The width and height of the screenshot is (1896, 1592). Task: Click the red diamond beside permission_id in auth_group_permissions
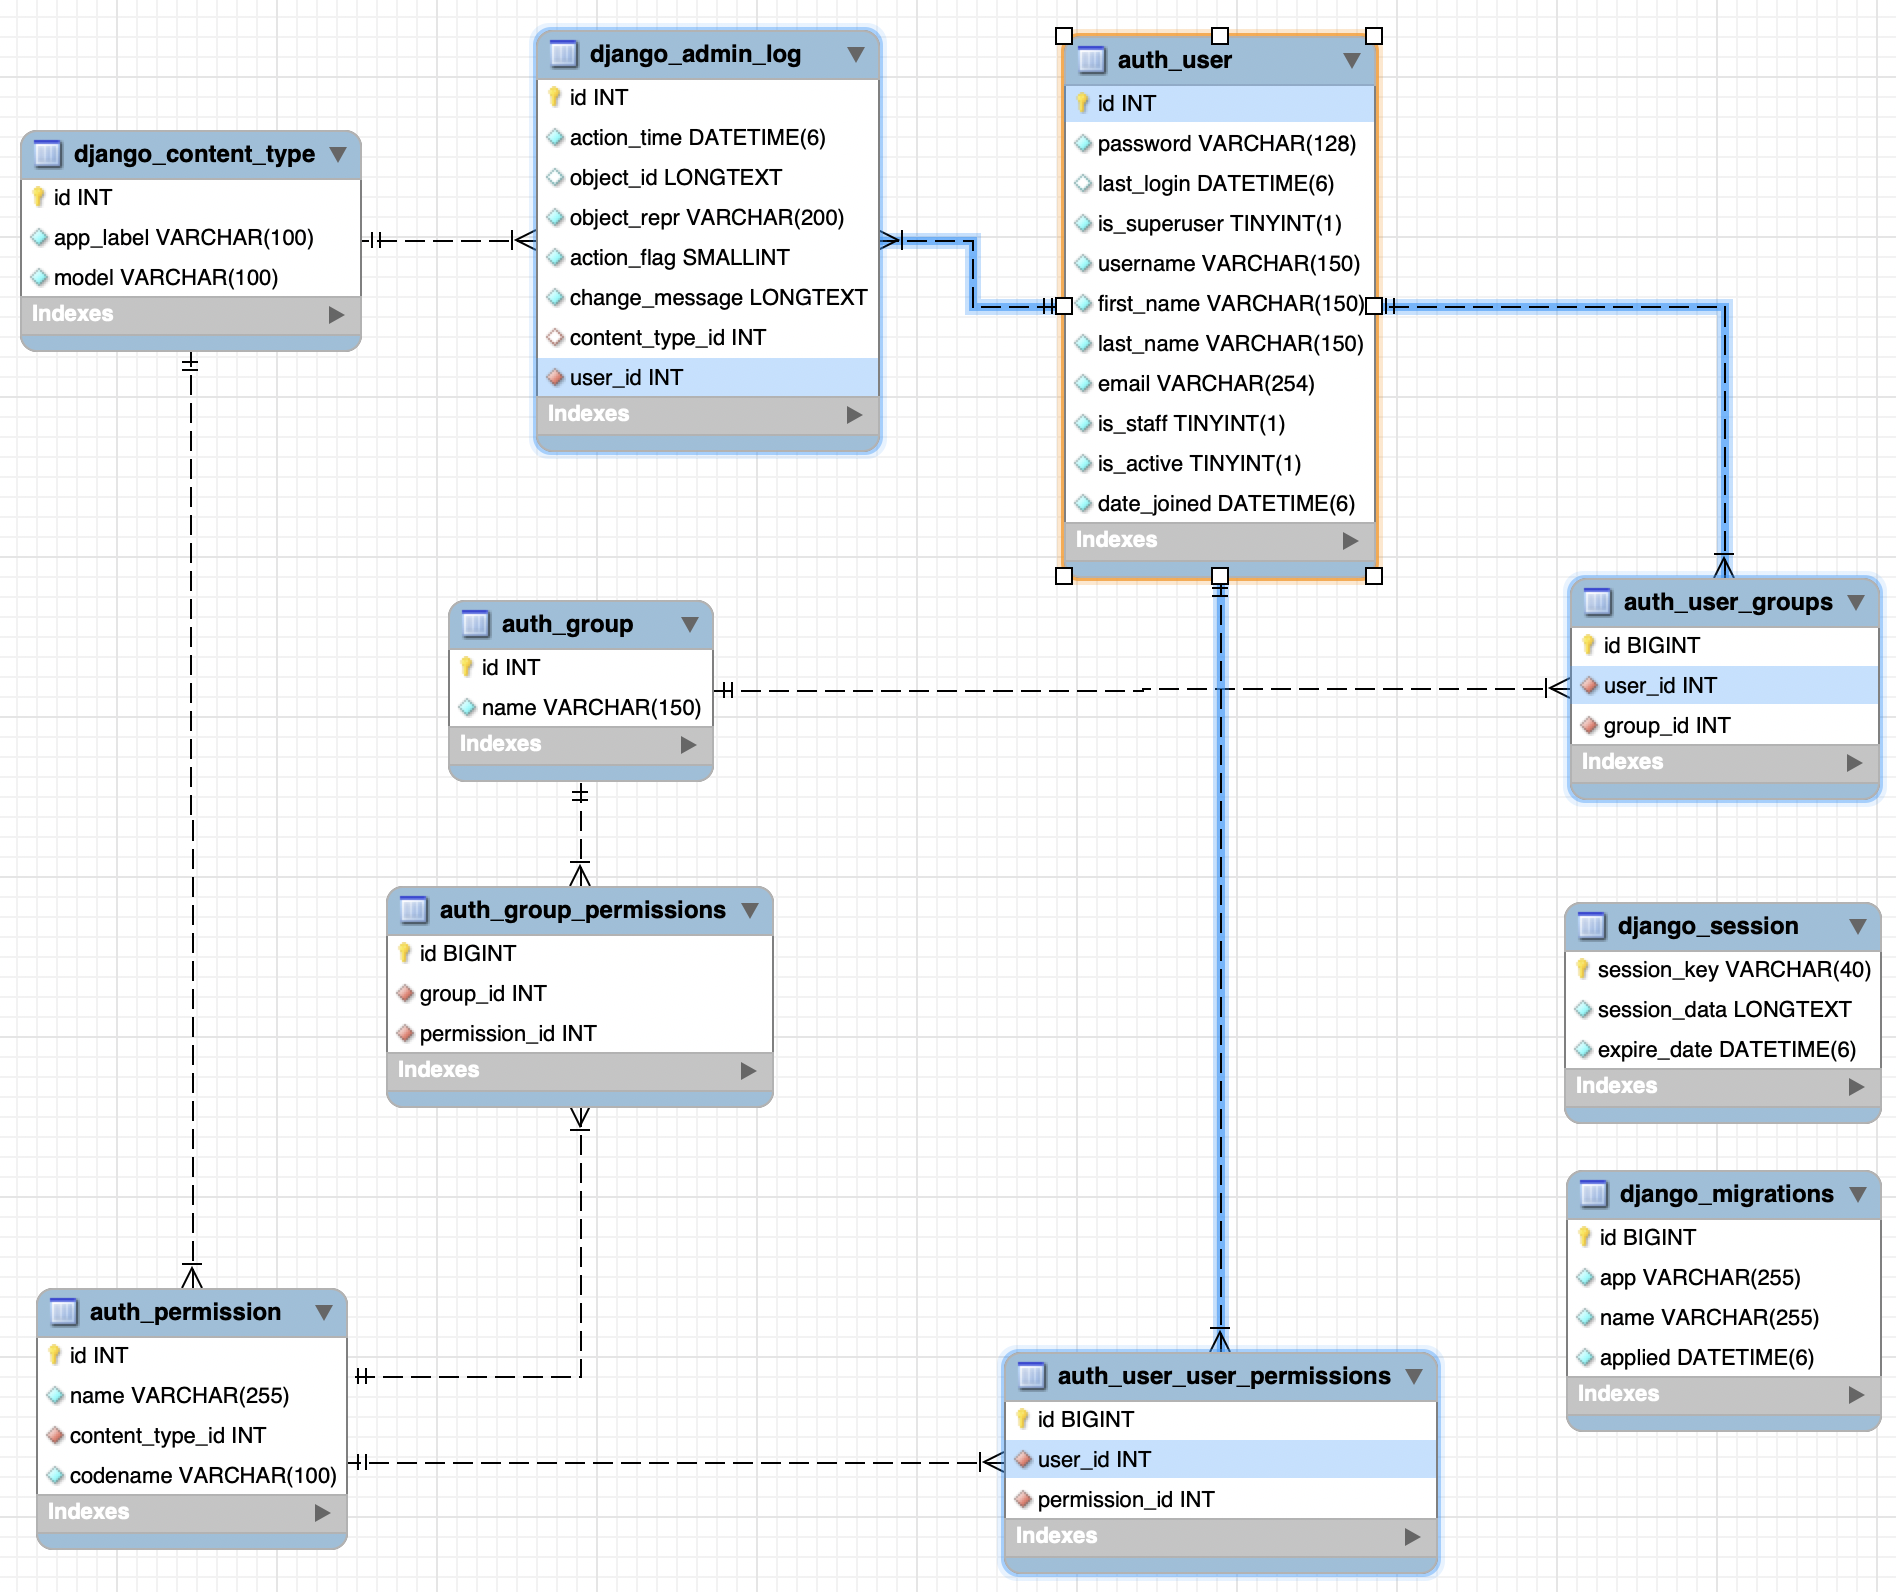point(405,1034)
